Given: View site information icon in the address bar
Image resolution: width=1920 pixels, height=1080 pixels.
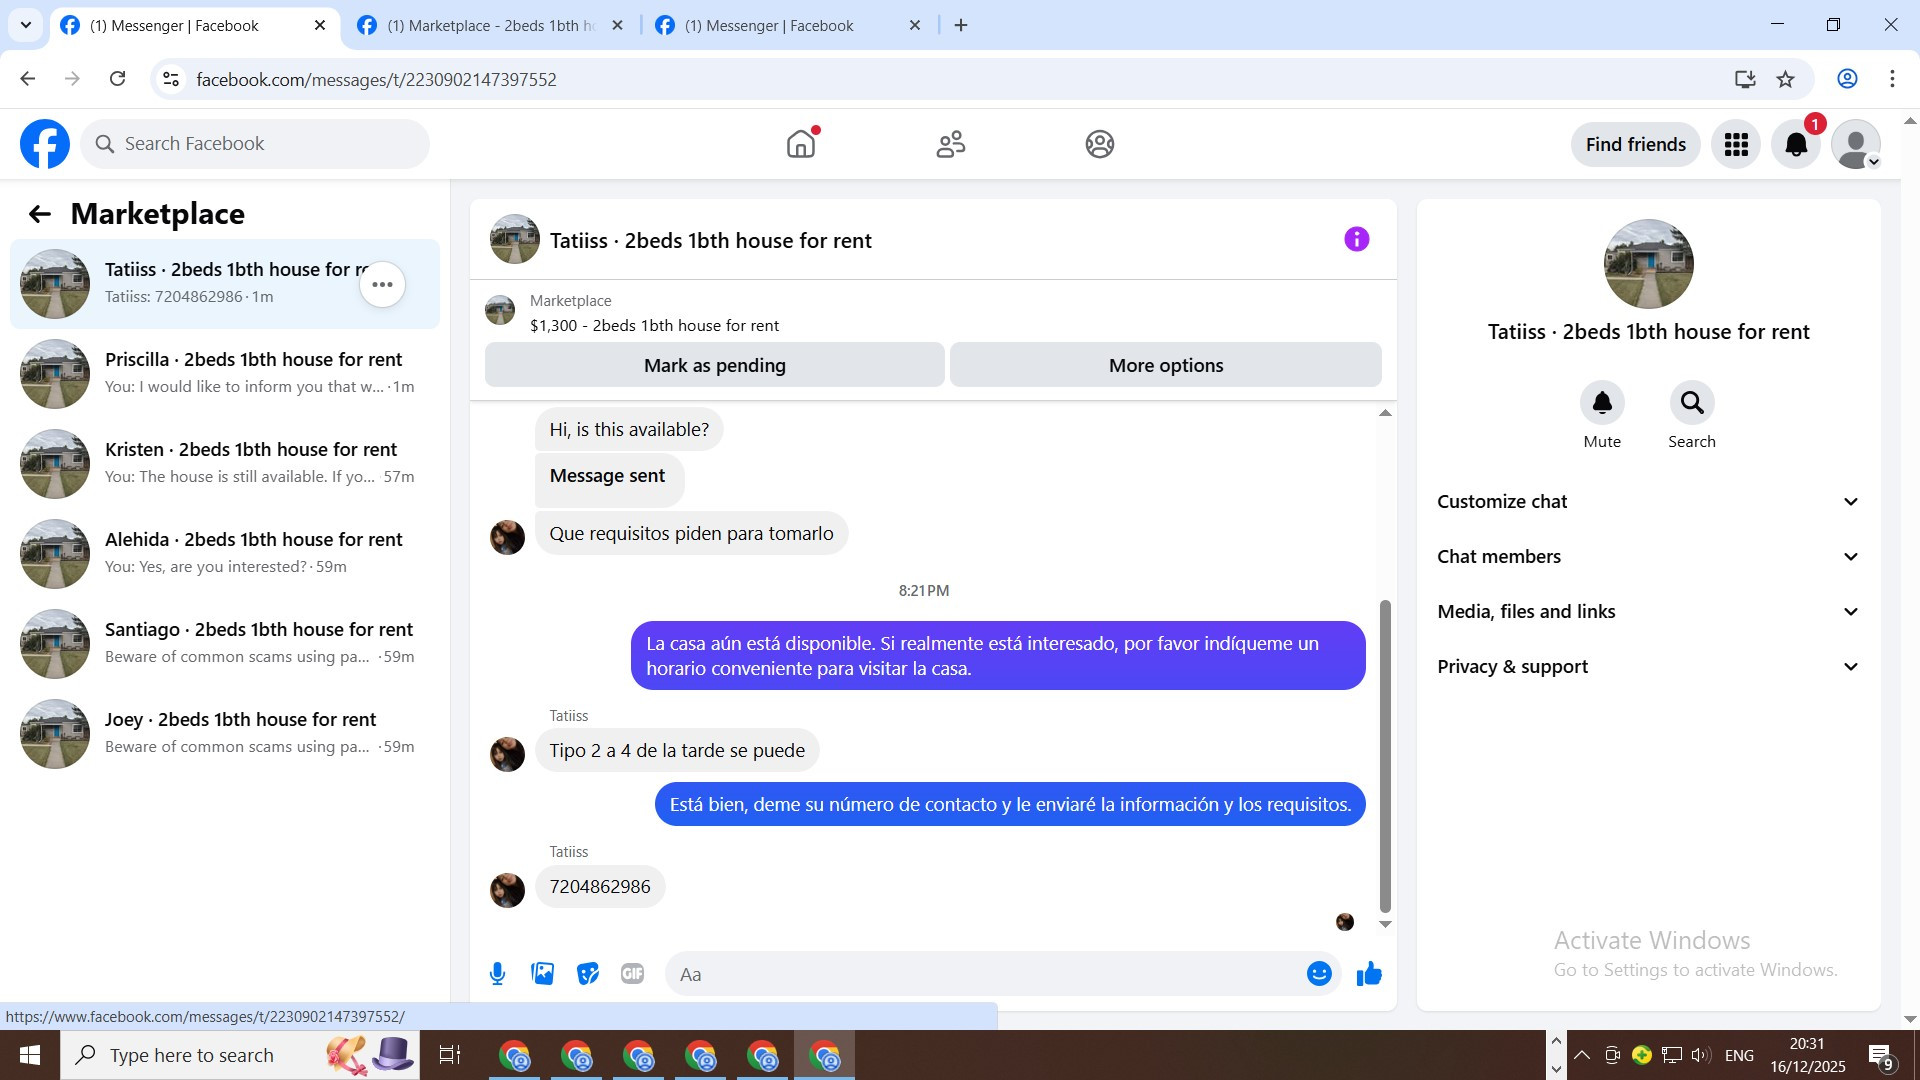Looking at the screenshot, I should pyautogui.click(x=171, y=79).
